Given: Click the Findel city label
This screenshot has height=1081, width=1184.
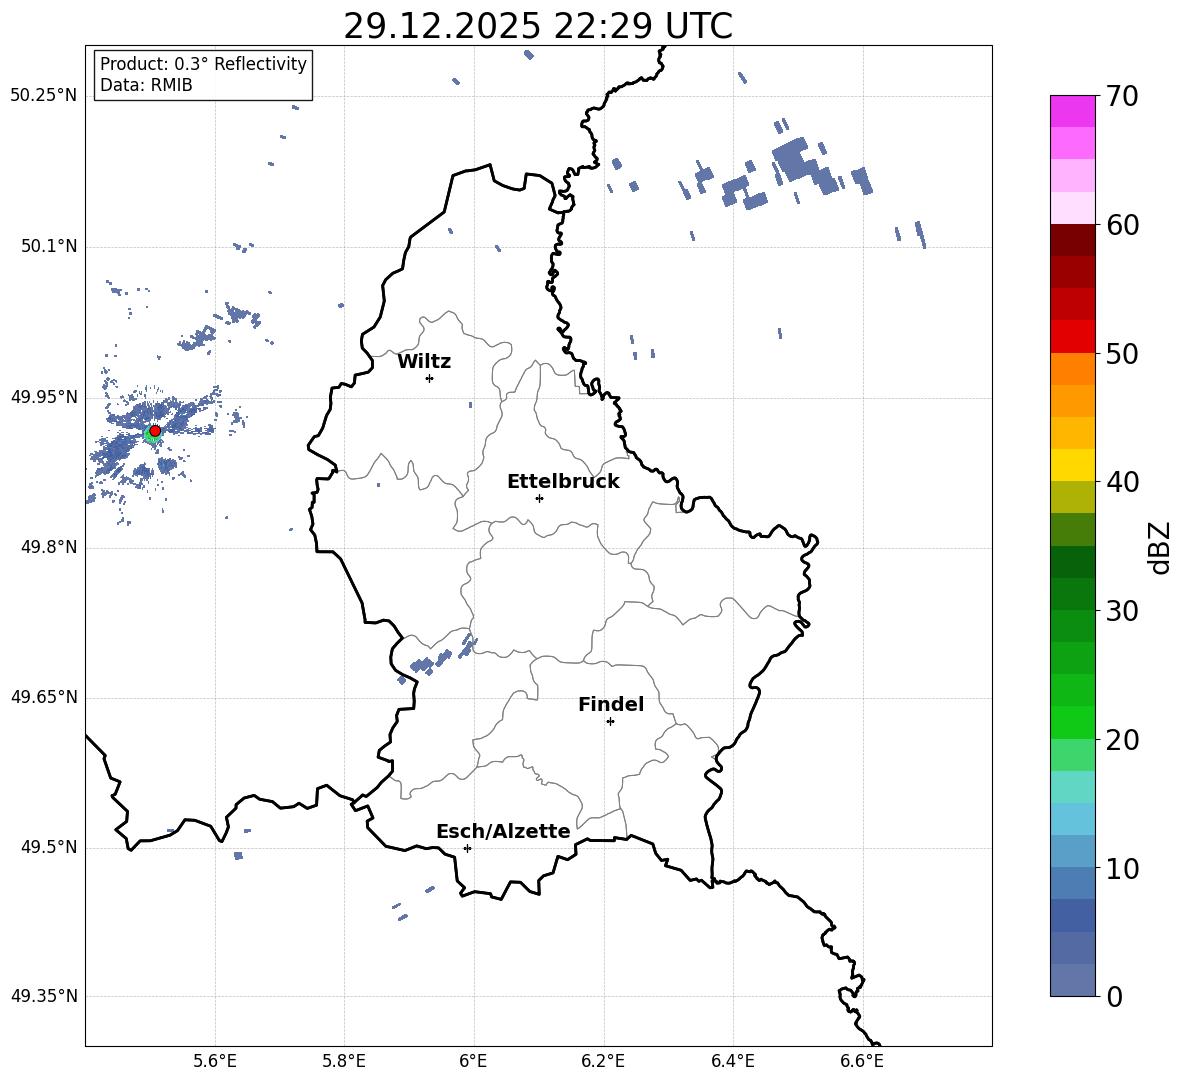Looking at the screenshot, I should tap(611, 704).
